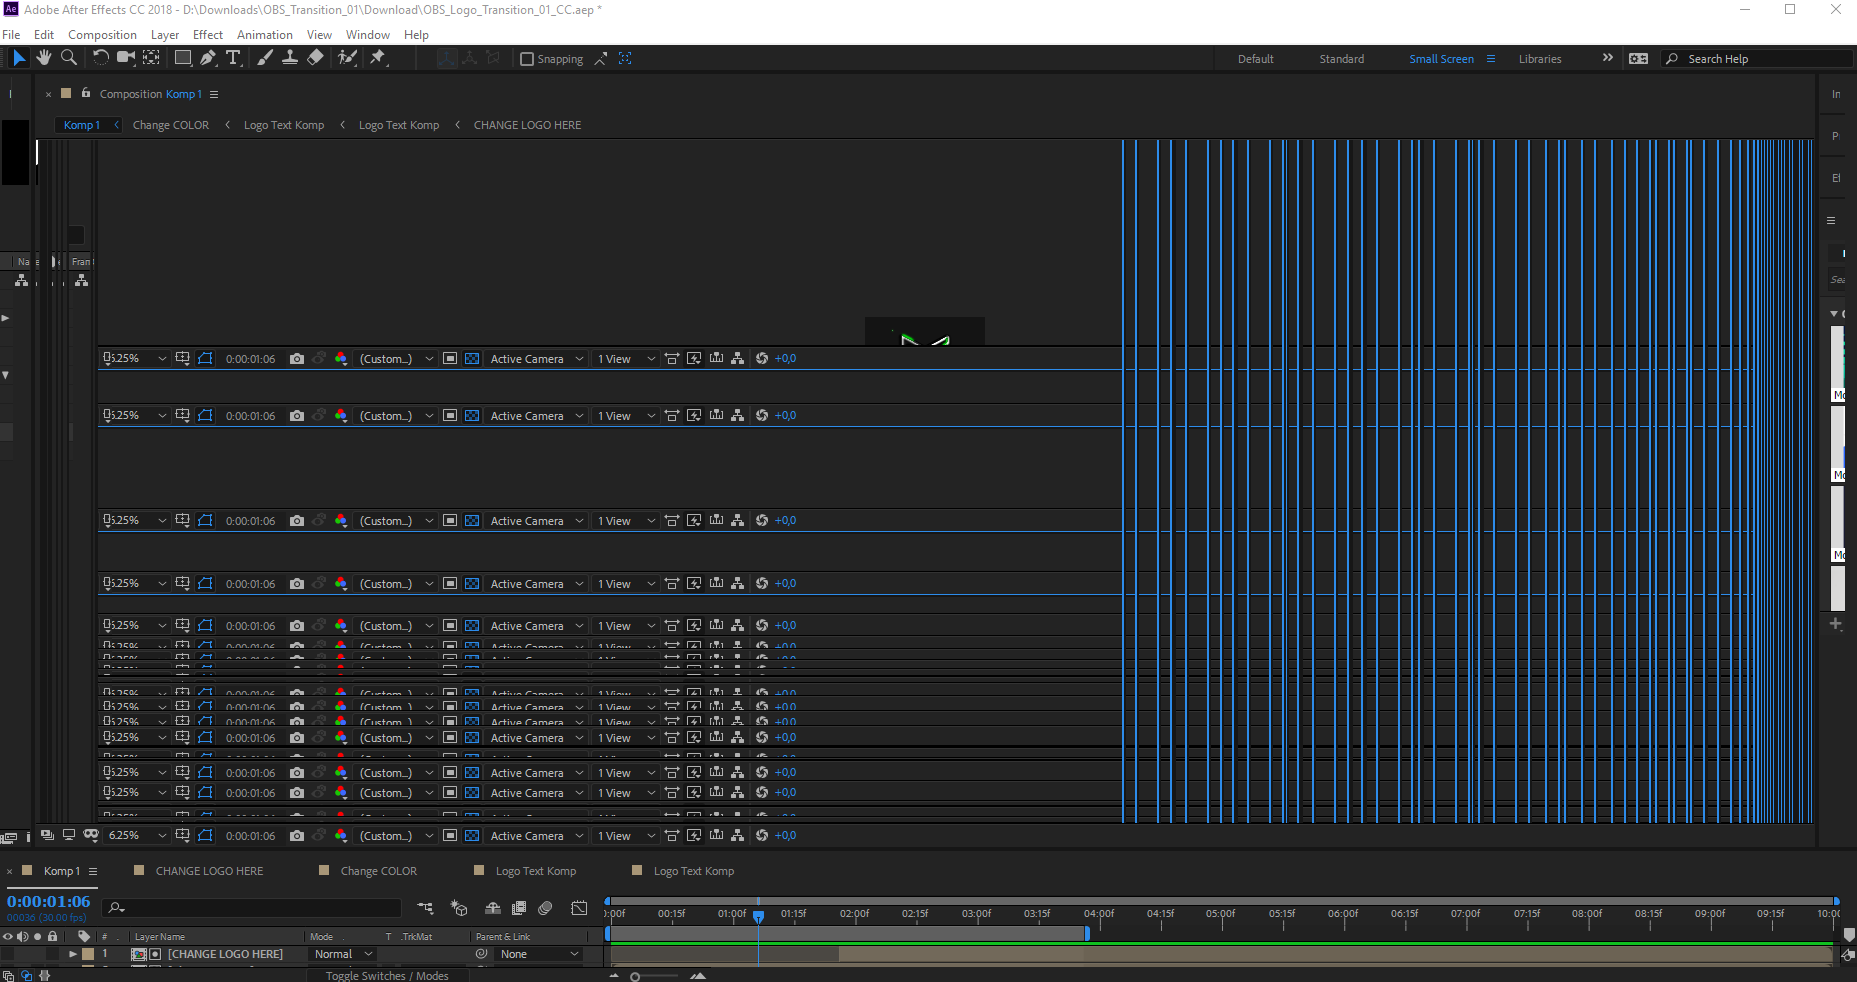The width and height of the screenshot is (1857, 982).
Task: Switch to the Standard workspace
Action: (1341, 59)
